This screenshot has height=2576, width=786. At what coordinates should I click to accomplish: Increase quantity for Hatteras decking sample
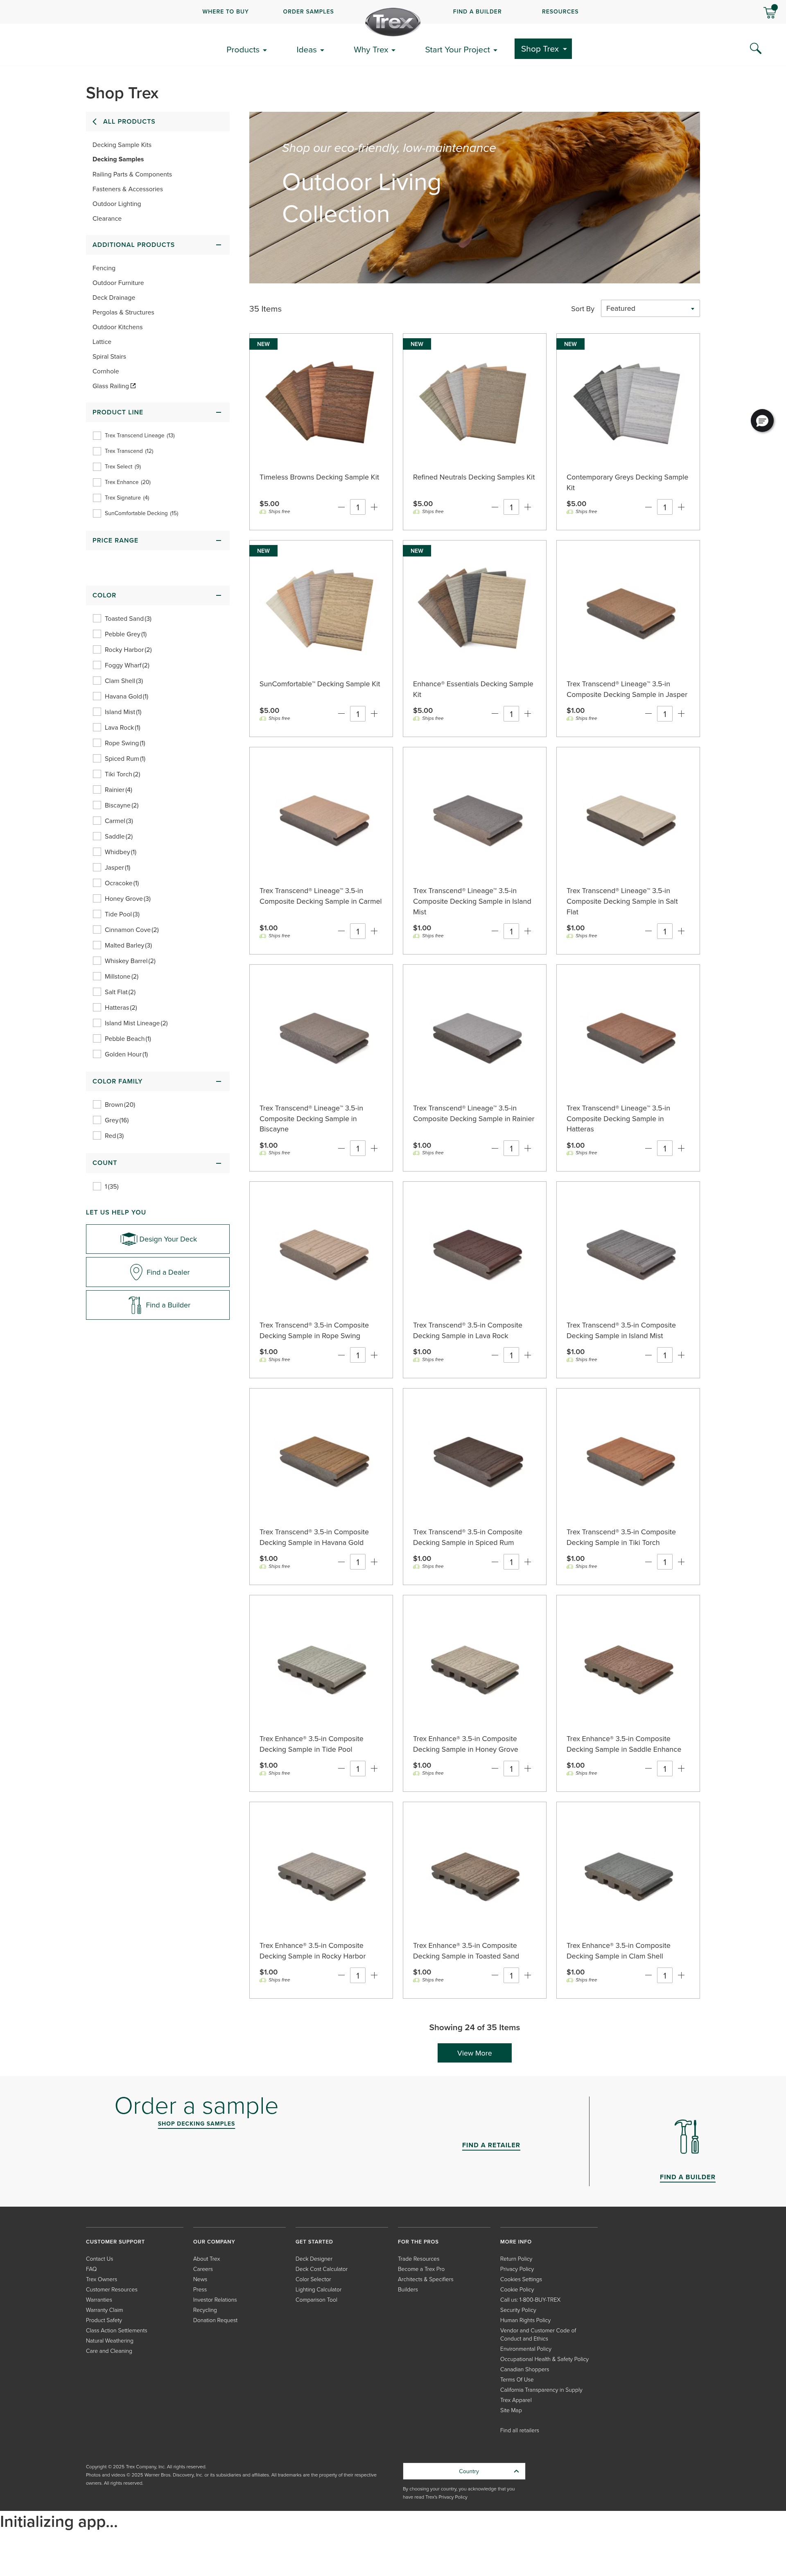[681, 1148]
